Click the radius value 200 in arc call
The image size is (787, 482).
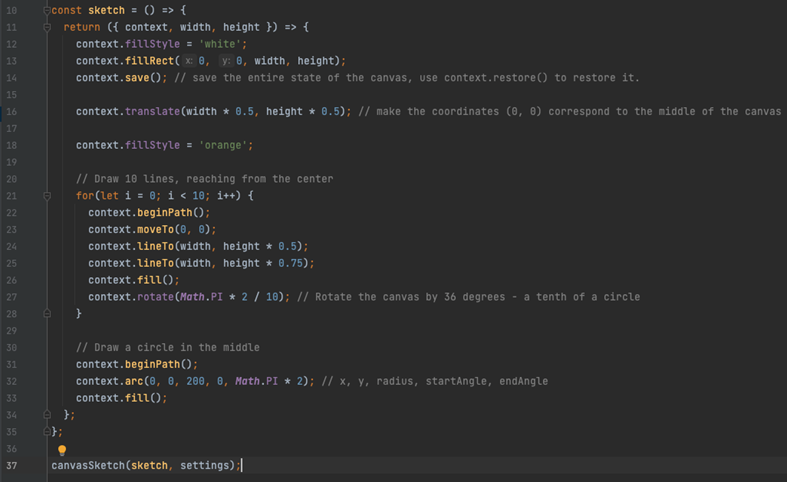195,381
